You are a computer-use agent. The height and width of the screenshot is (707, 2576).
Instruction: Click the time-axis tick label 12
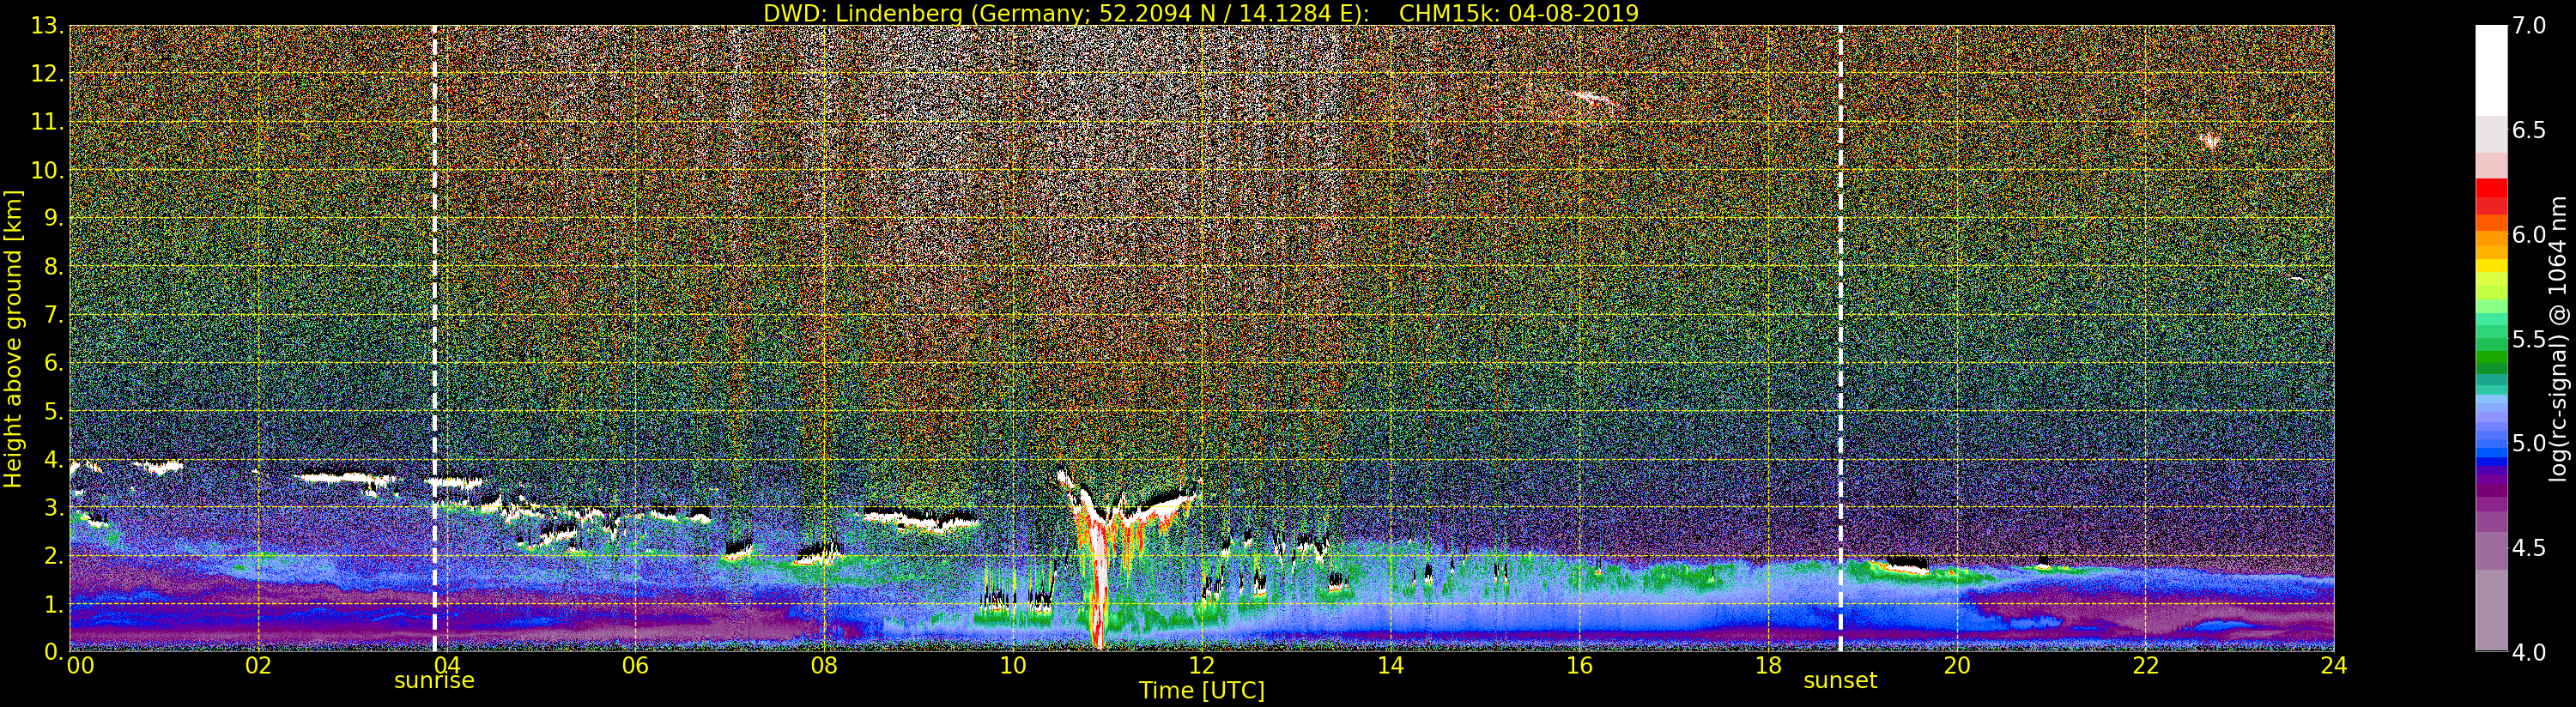1201,666
